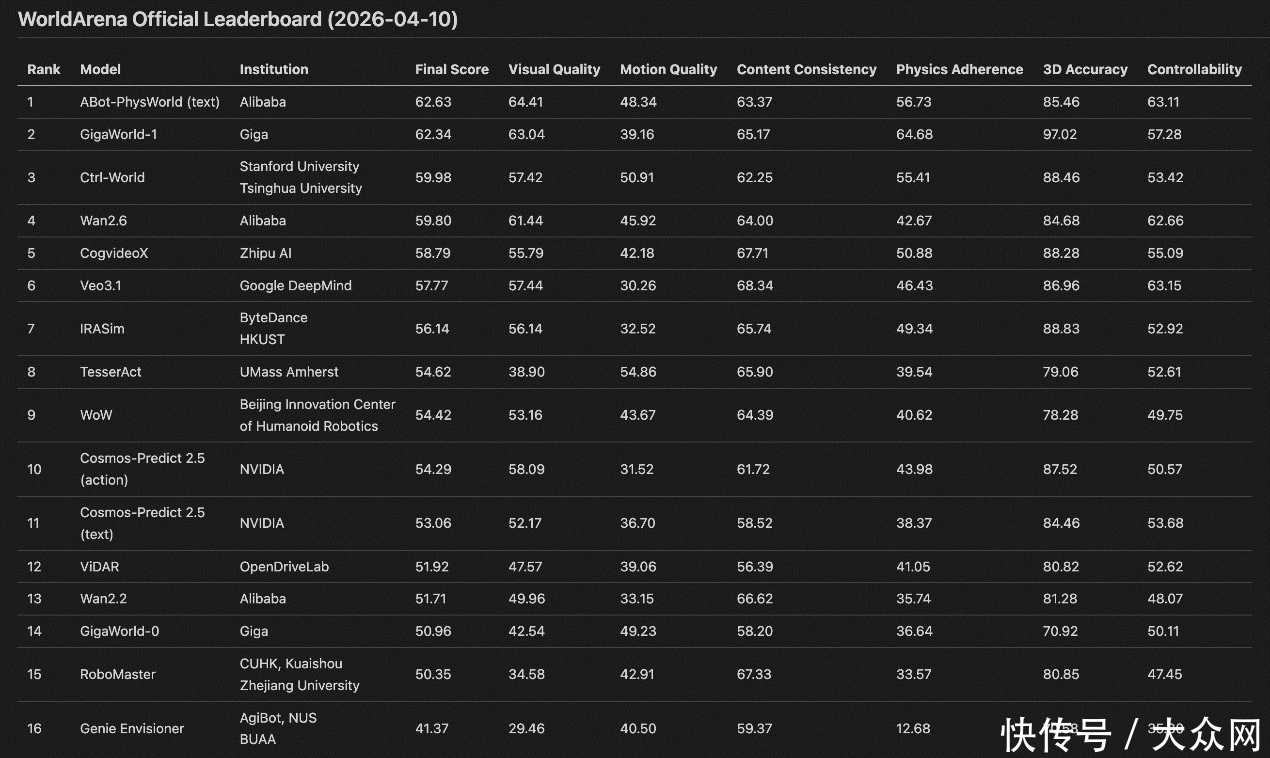1270x758 pixels.
Task: Click the WorldArena Official Leaderboard title
Action: 238,19
